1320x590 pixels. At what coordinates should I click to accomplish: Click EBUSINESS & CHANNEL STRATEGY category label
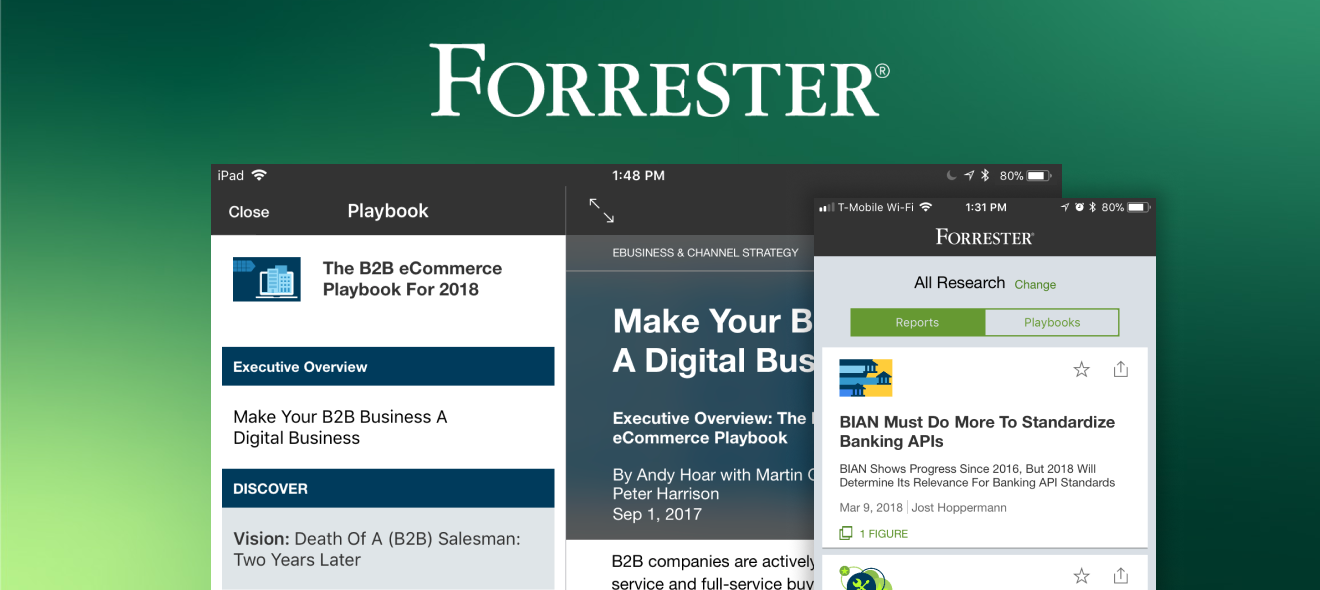706,252
